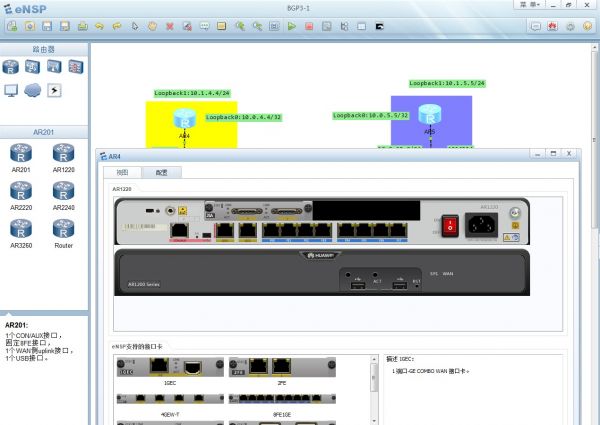Choose the 1GEC interface card

(x=170, y=368)
